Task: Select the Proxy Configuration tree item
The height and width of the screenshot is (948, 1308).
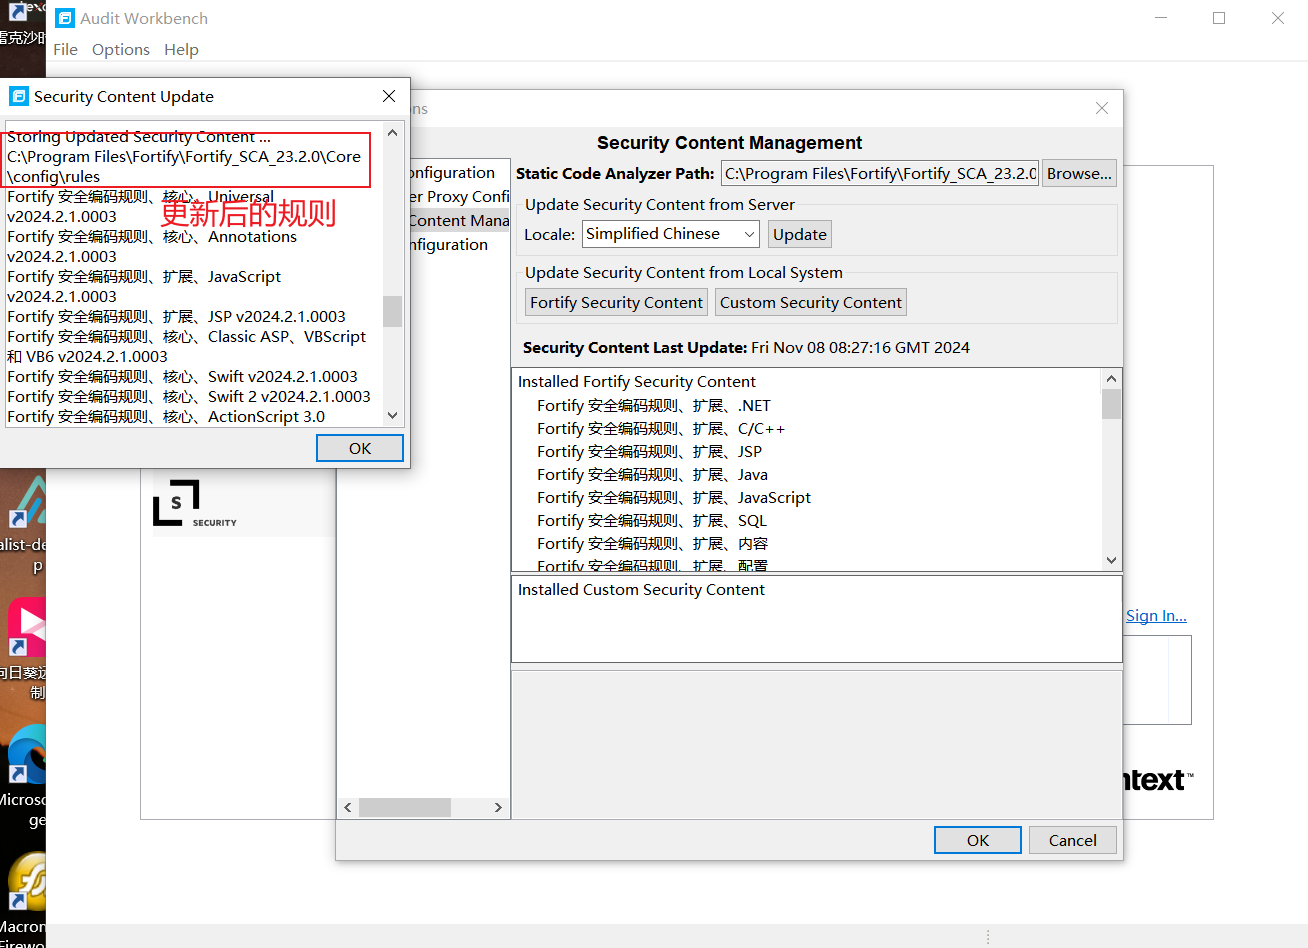Action: click(459, 196)
